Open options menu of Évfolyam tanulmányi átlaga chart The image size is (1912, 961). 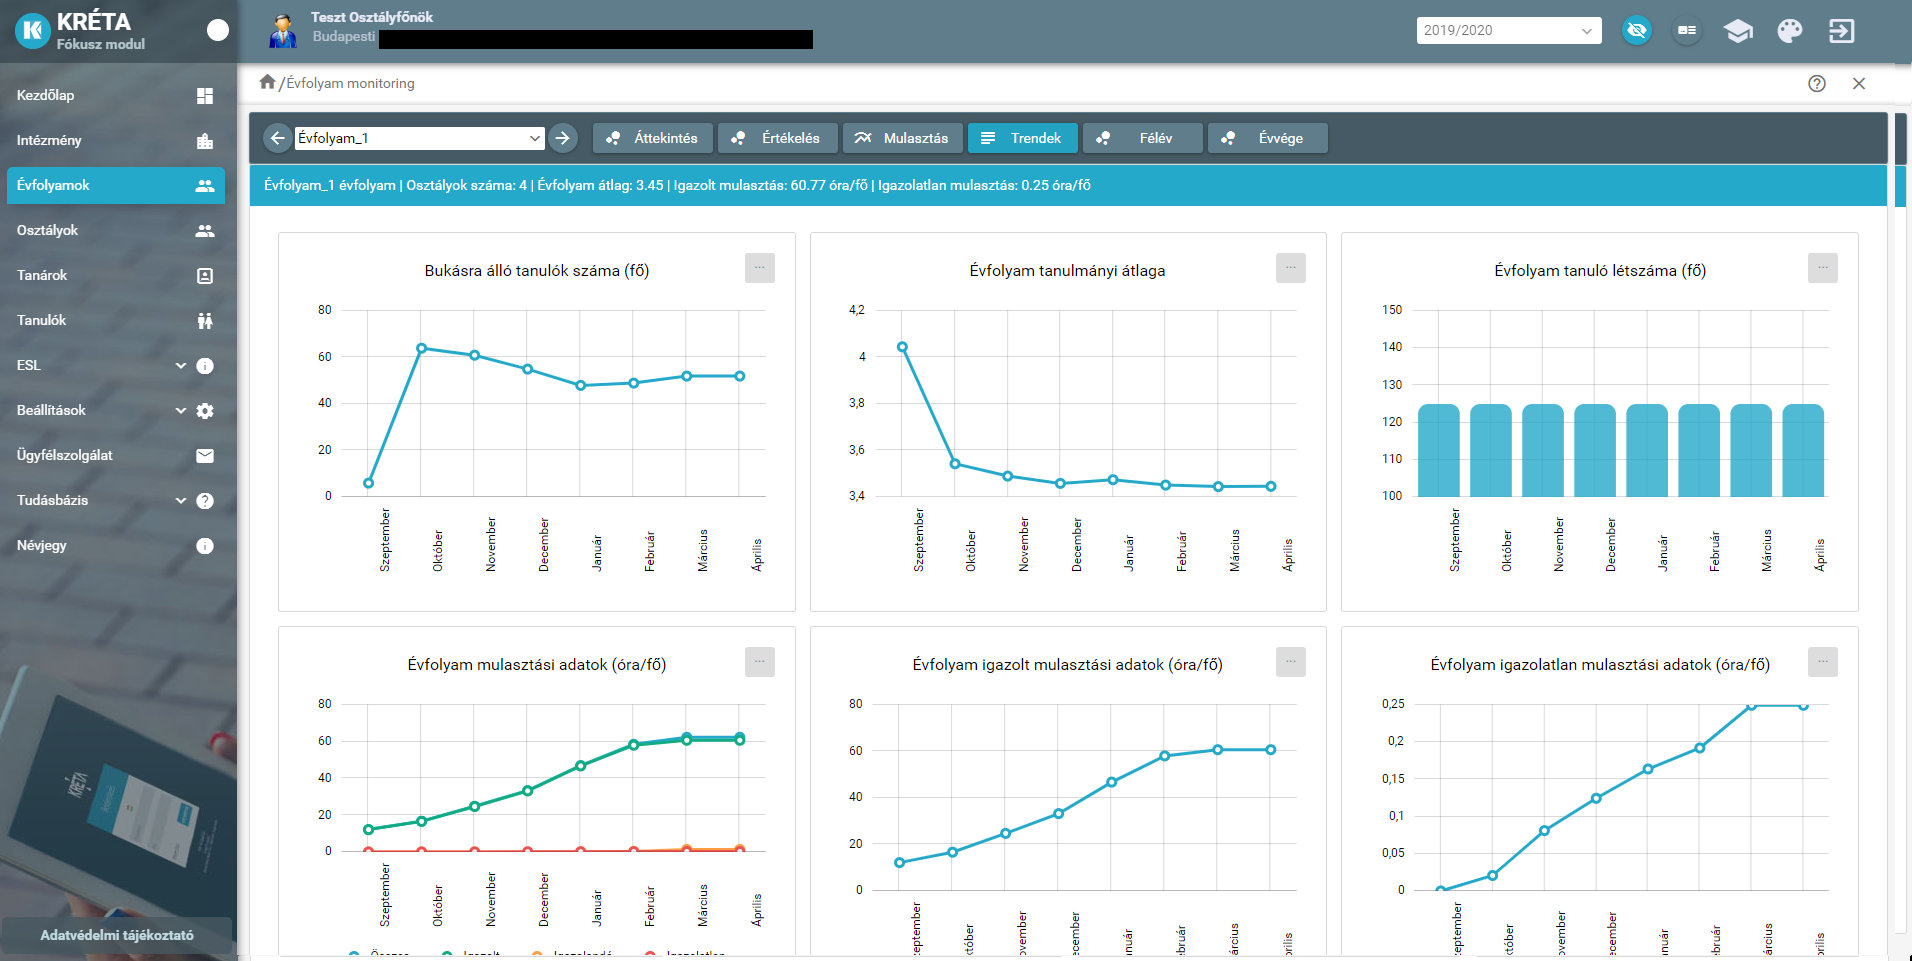point(1291,268)
